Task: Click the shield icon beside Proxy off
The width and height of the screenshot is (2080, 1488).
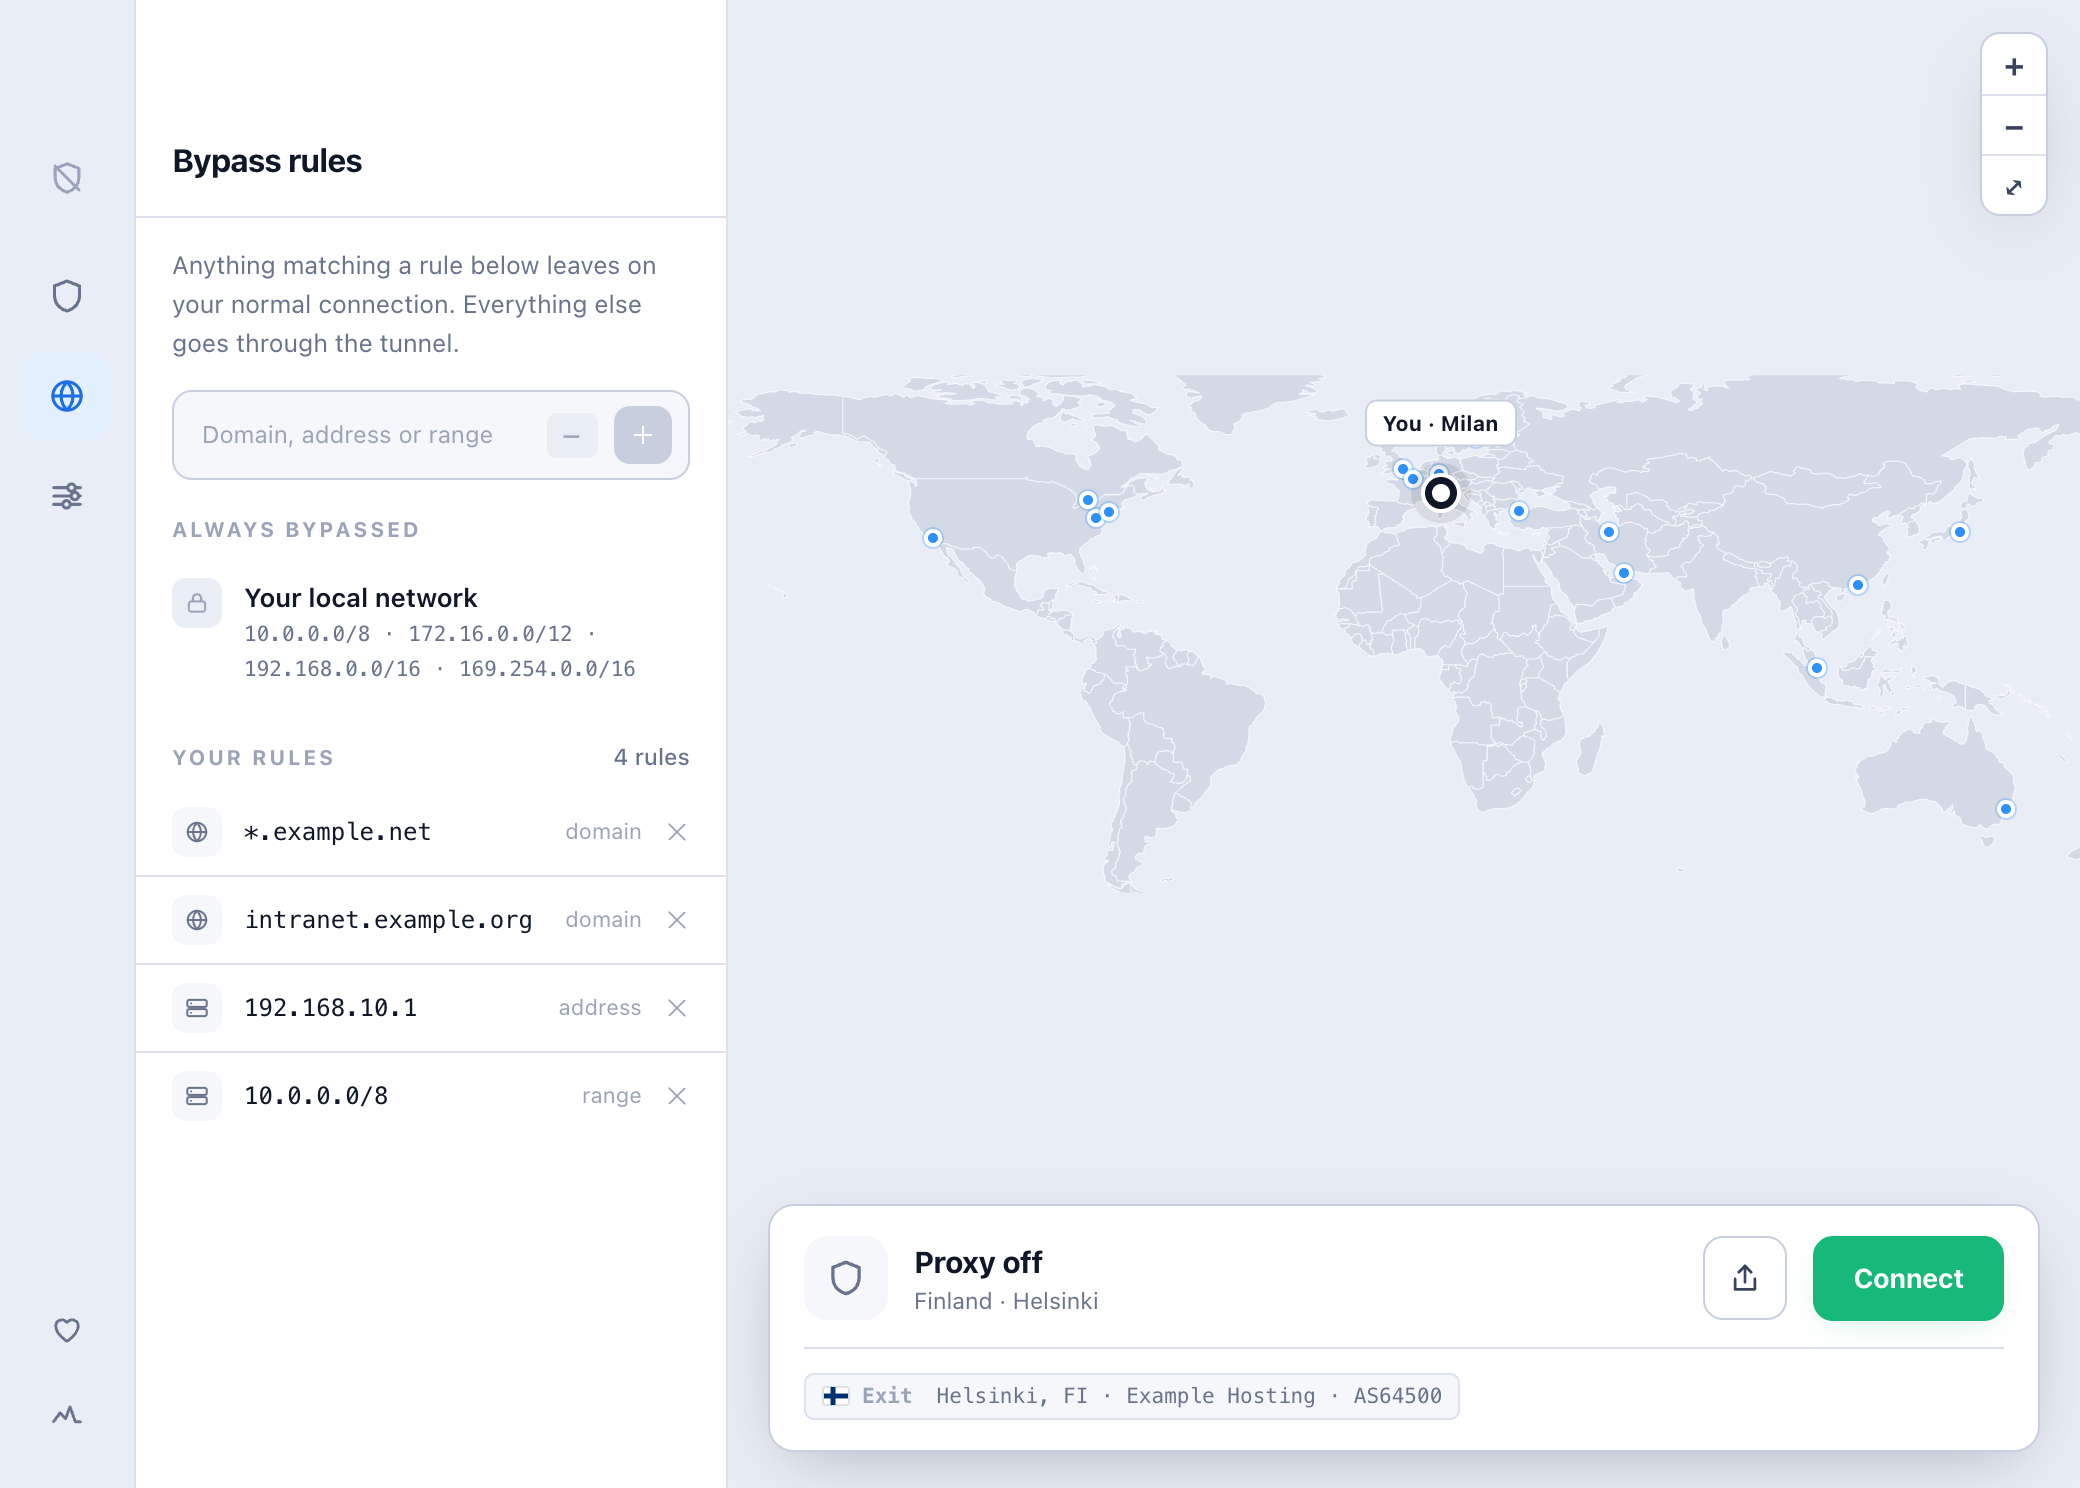Action: tap(846, 1278)
